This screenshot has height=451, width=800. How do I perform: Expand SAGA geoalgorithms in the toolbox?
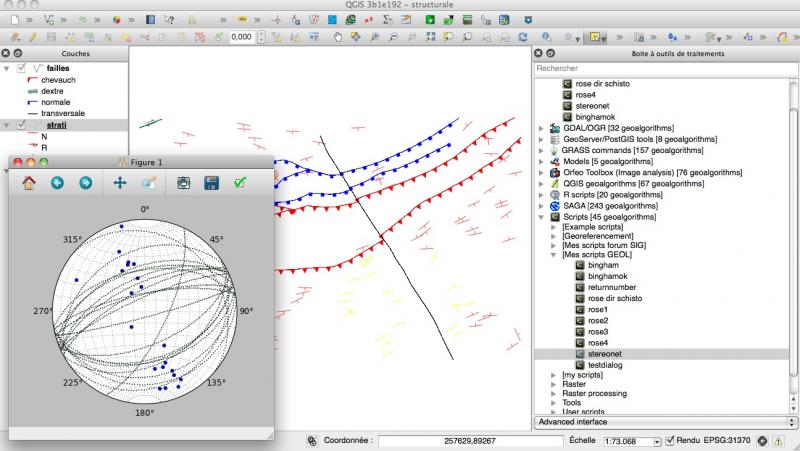pyautogui.click(x=542, y=206)
